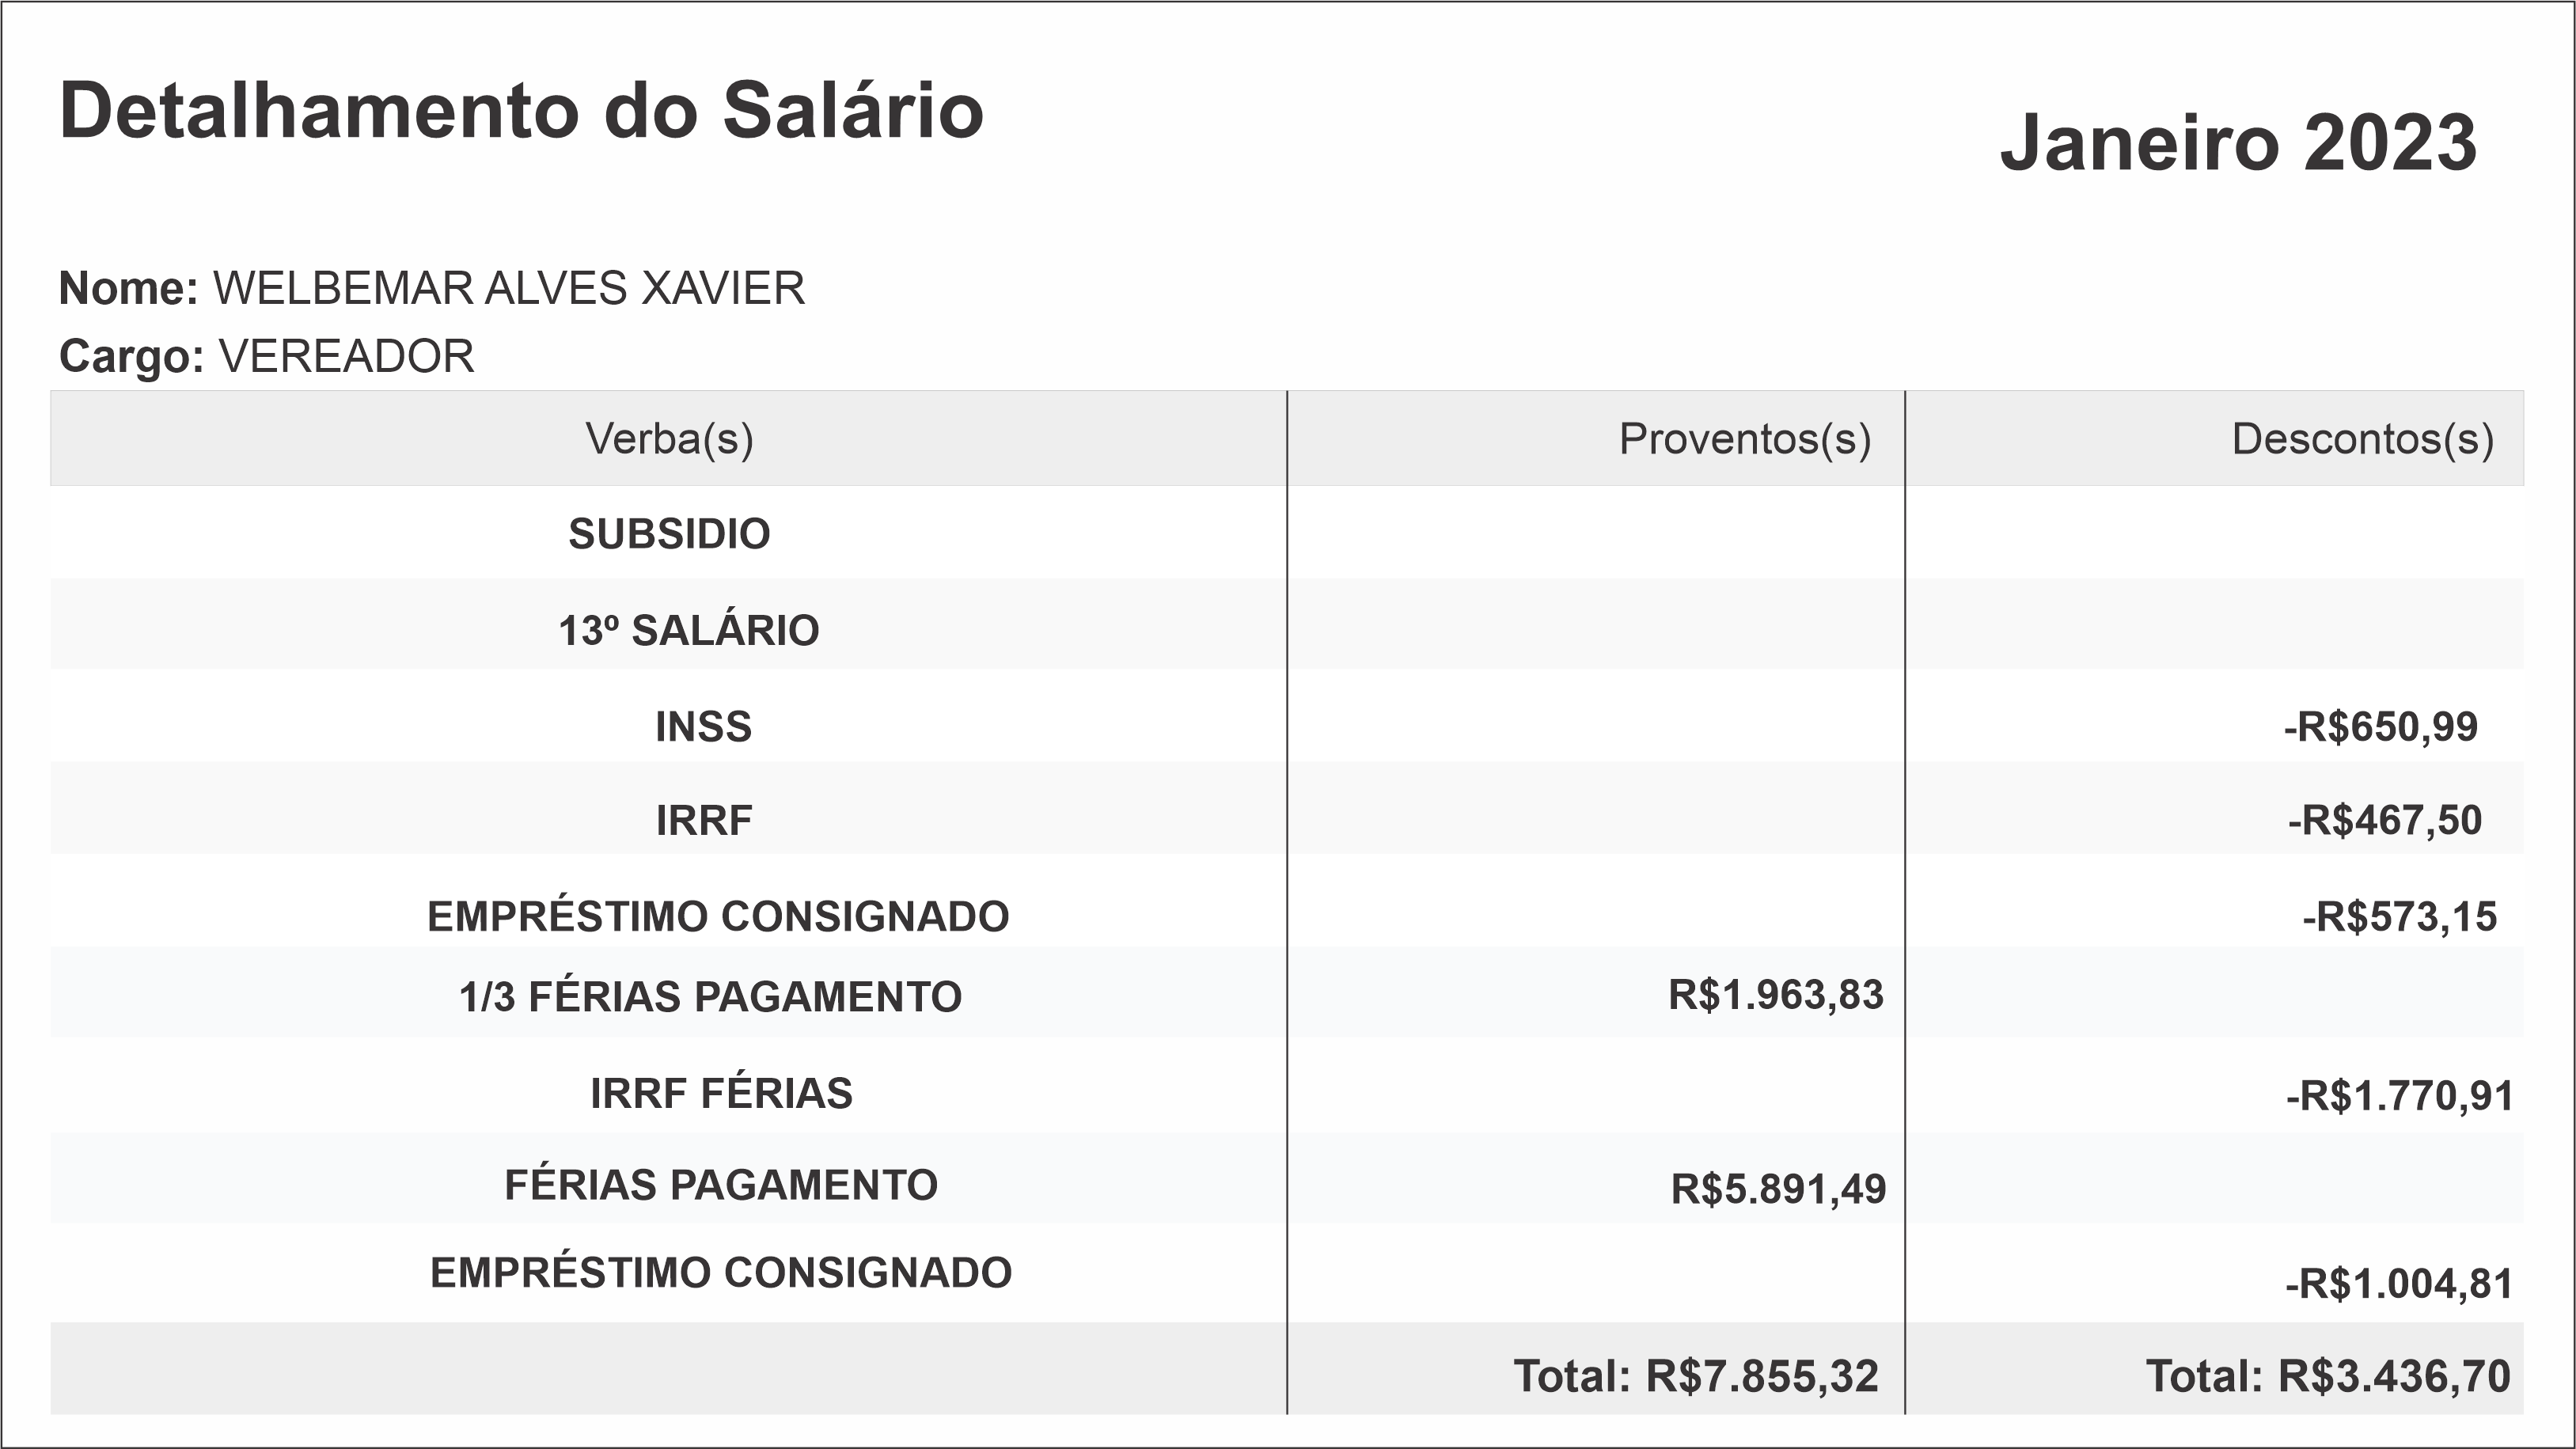Click the Proventos(s) column header
Viewport: 2576px width, 1449px height.
pyautogui.click(x=1744, y=439)
